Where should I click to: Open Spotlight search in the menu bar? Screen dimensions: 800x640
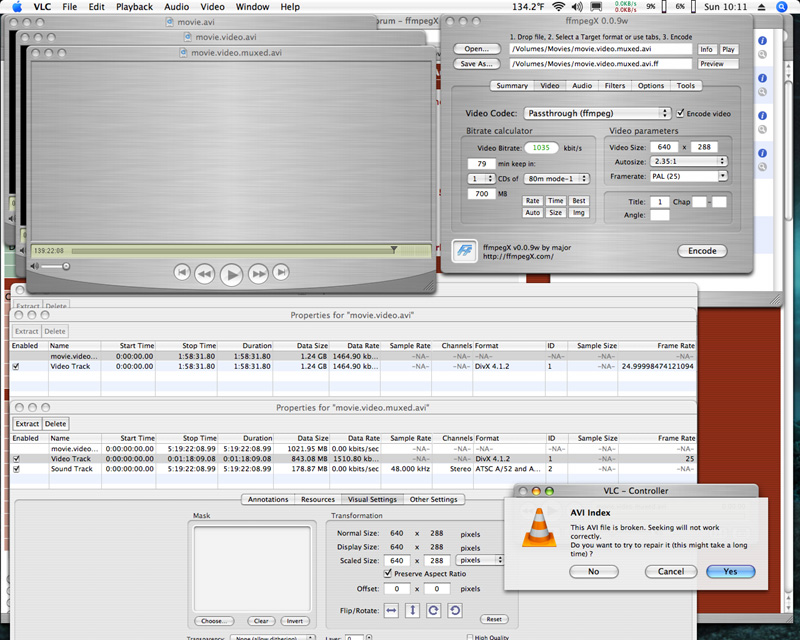click(781, 7)
